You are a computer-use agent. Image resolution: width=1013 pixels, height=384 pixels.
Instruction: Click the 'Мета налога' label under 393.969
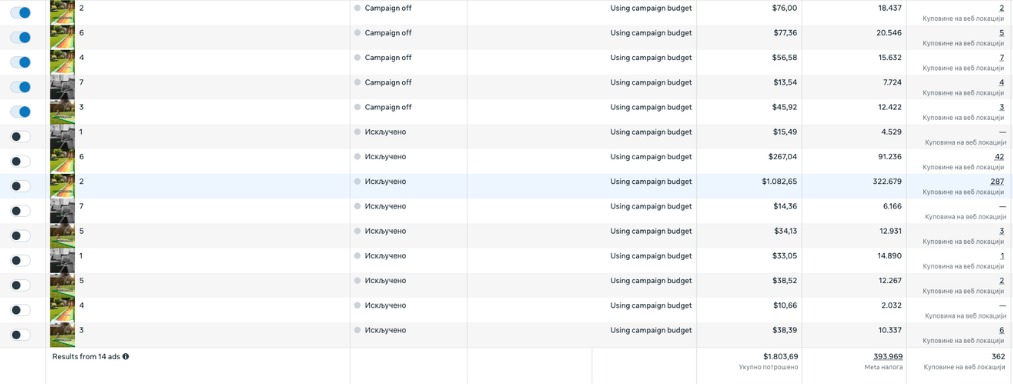coord(884,367)
